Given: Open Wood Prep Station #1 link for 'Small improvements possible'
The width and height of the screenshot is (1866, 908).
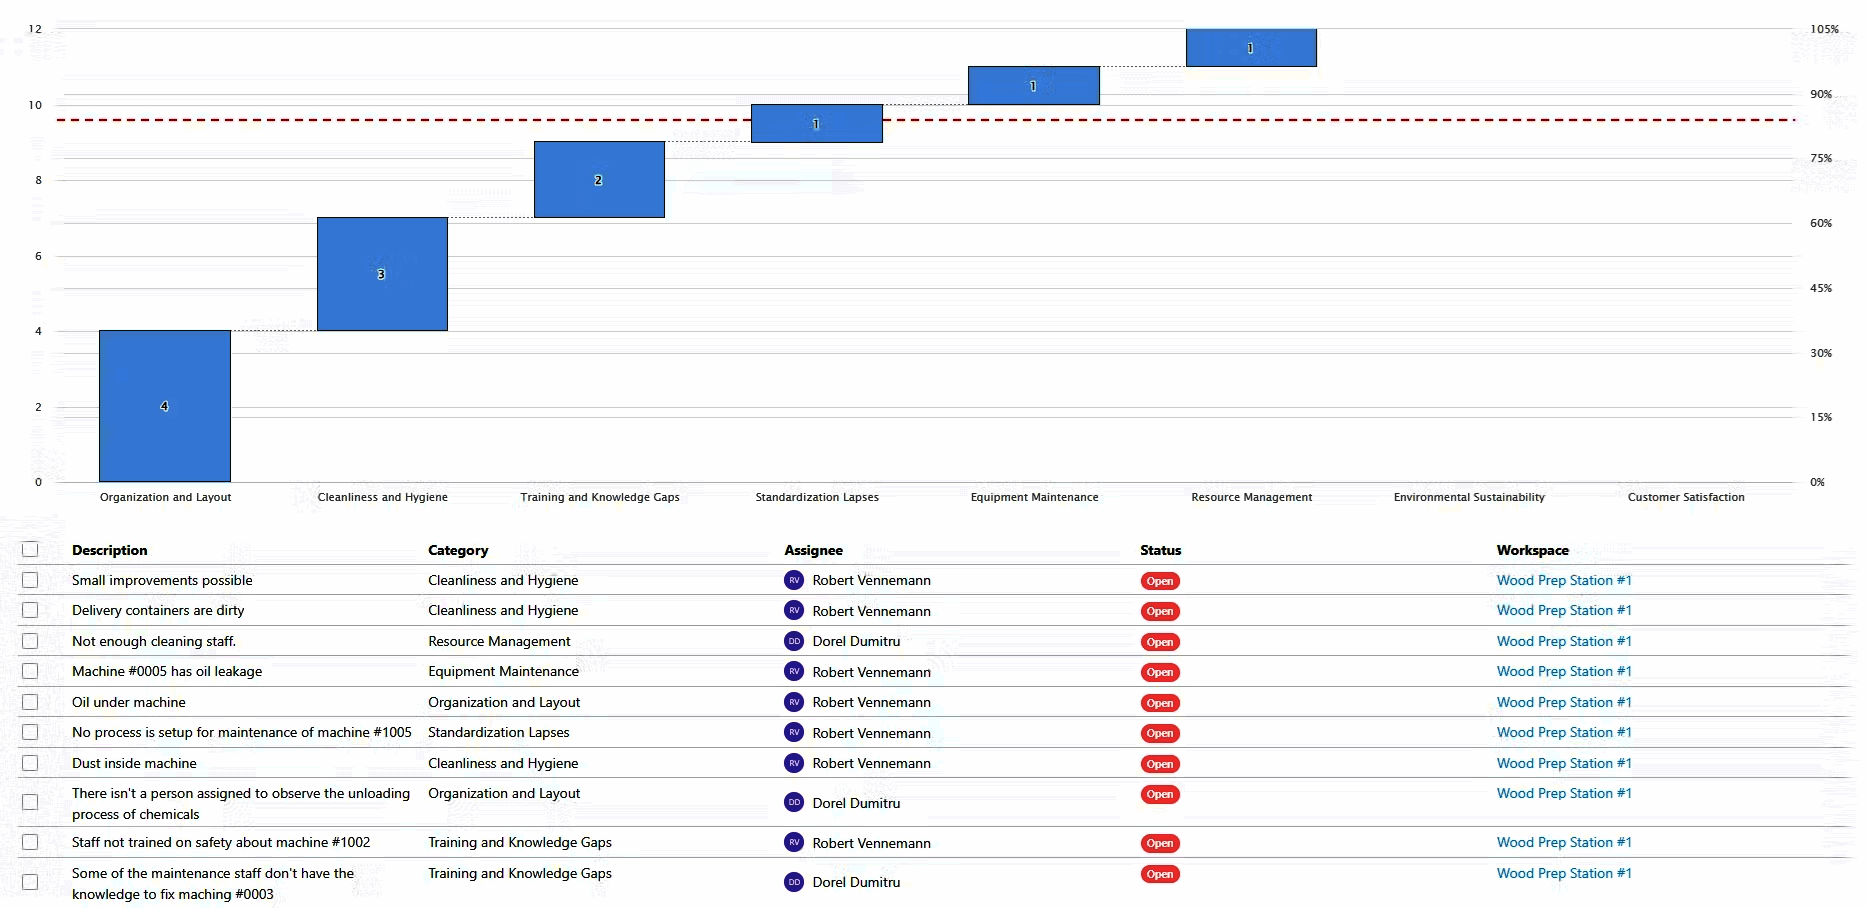Looking at the screenshot, I should tap(1564, 580).
